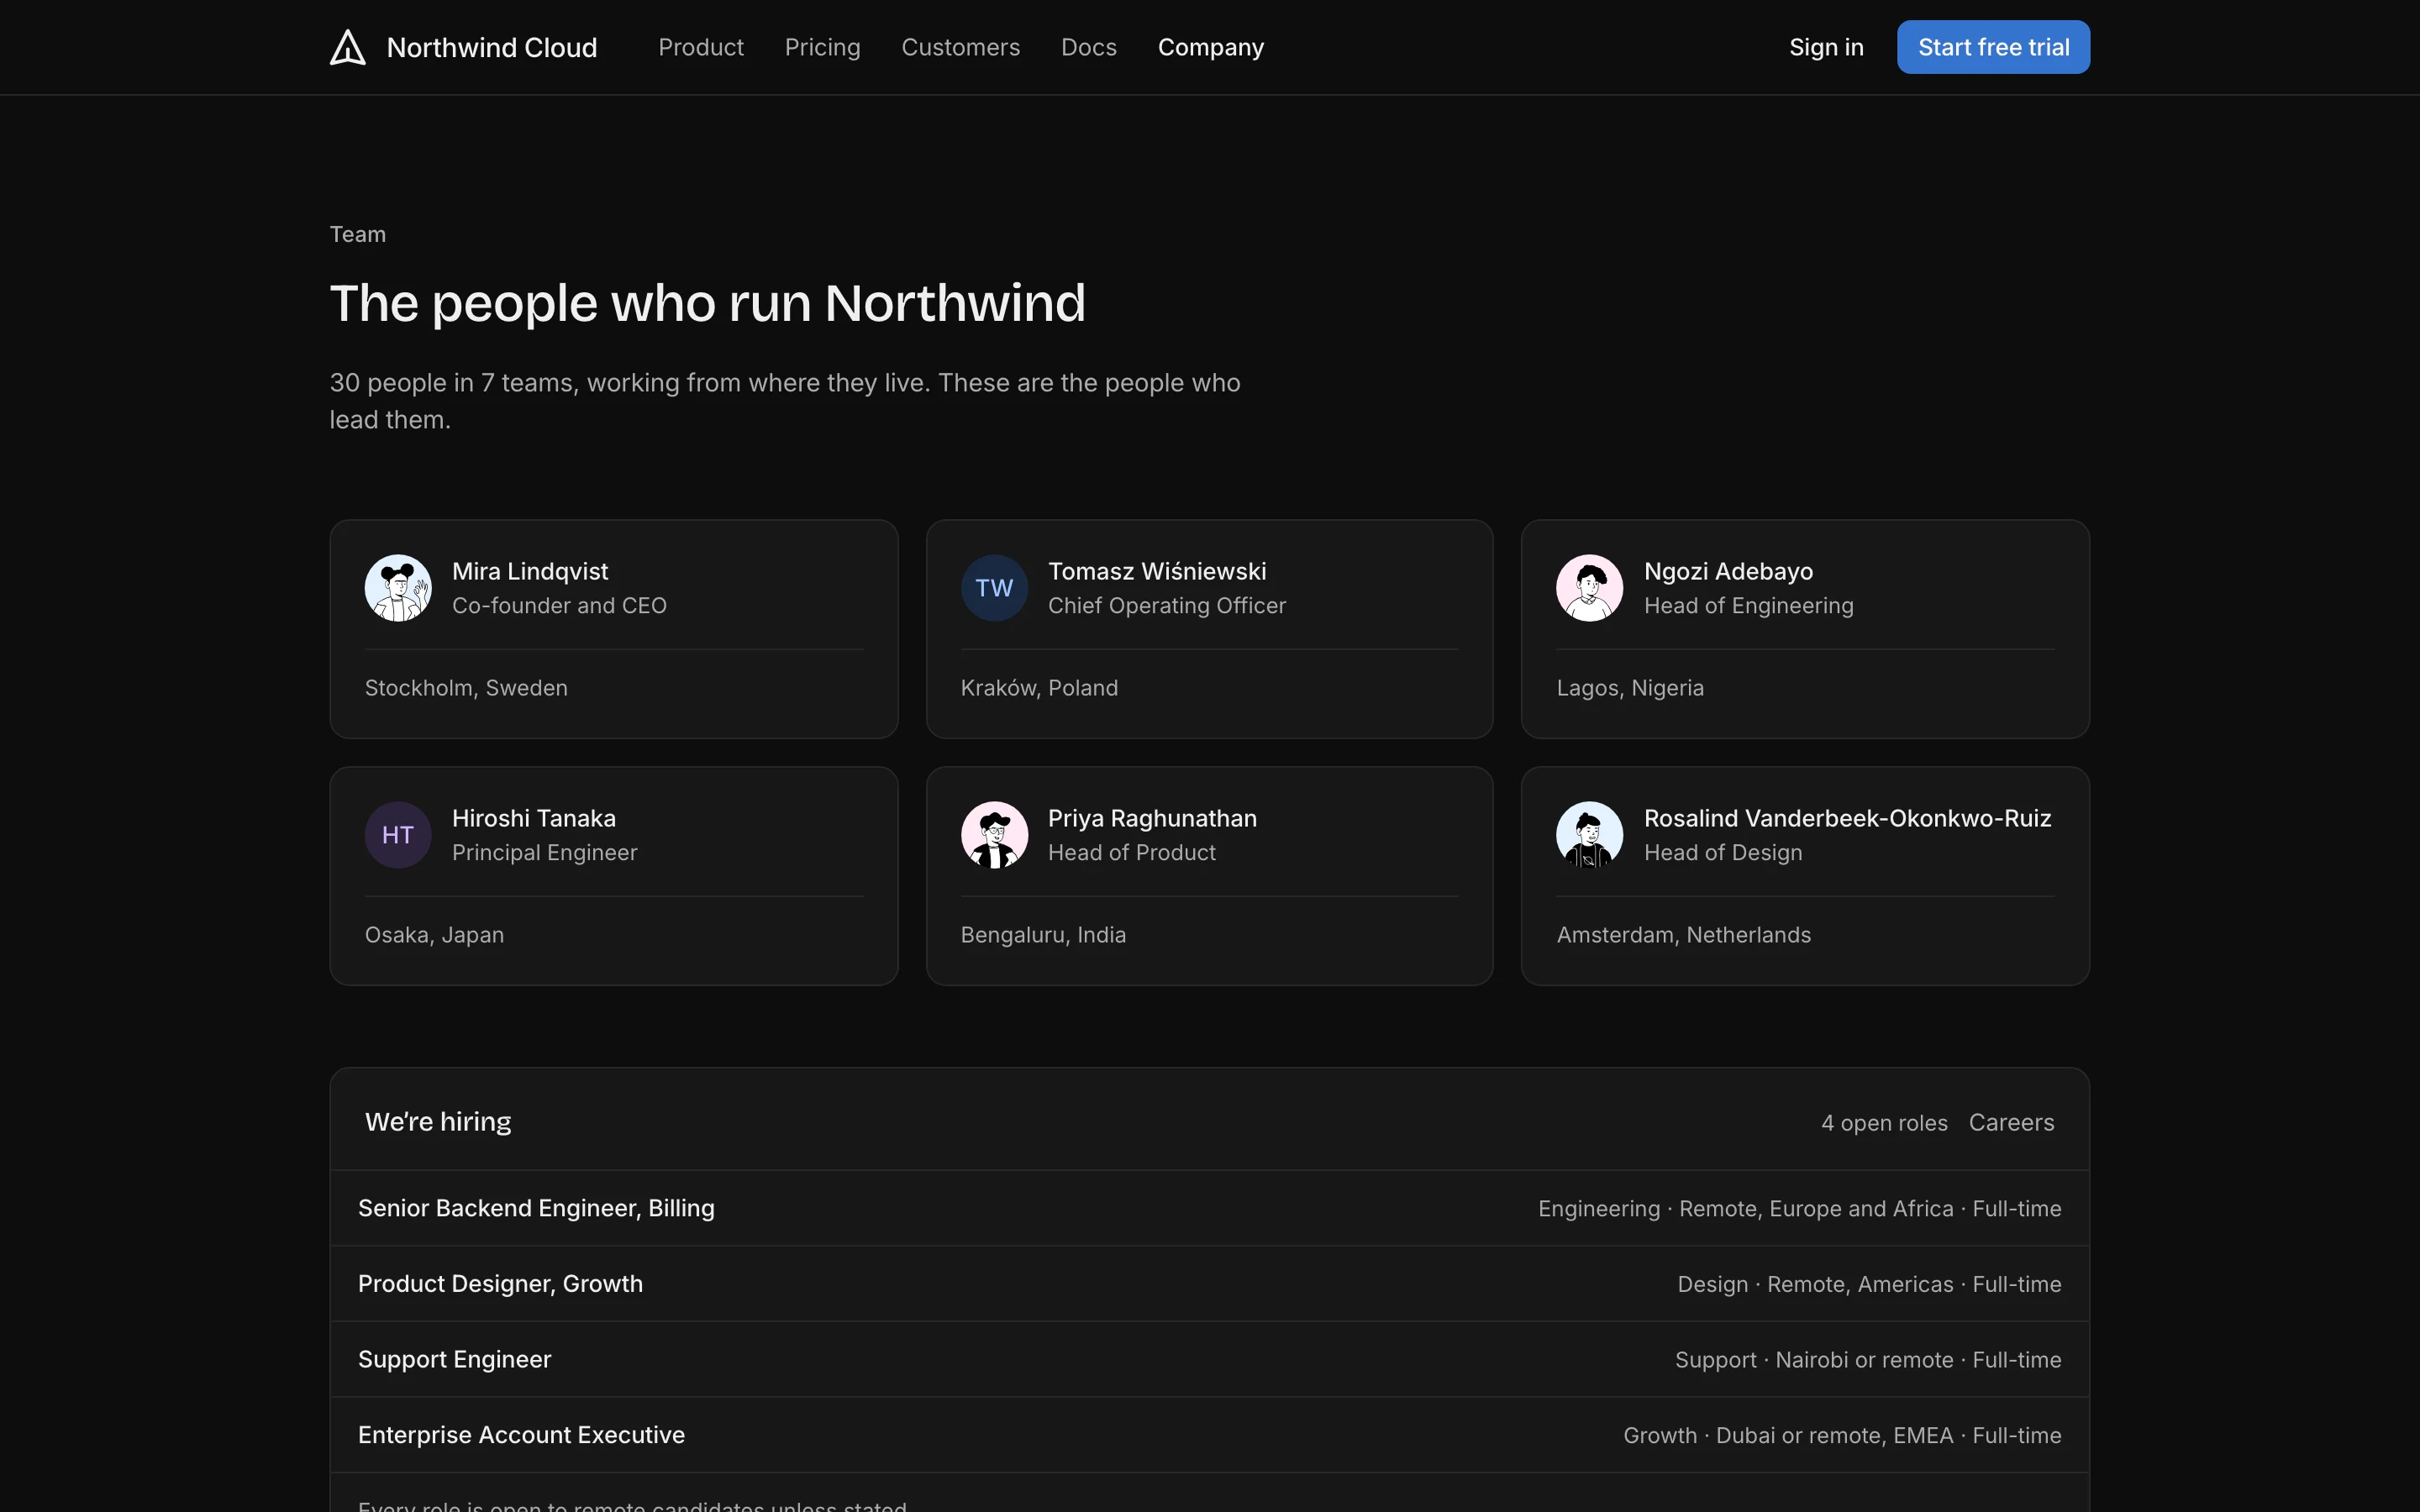The height and width of the screenshot is (1512, 2420).
Task: Click the HT initials avatar
Action: pyautogui.click(x=398, y=835)
